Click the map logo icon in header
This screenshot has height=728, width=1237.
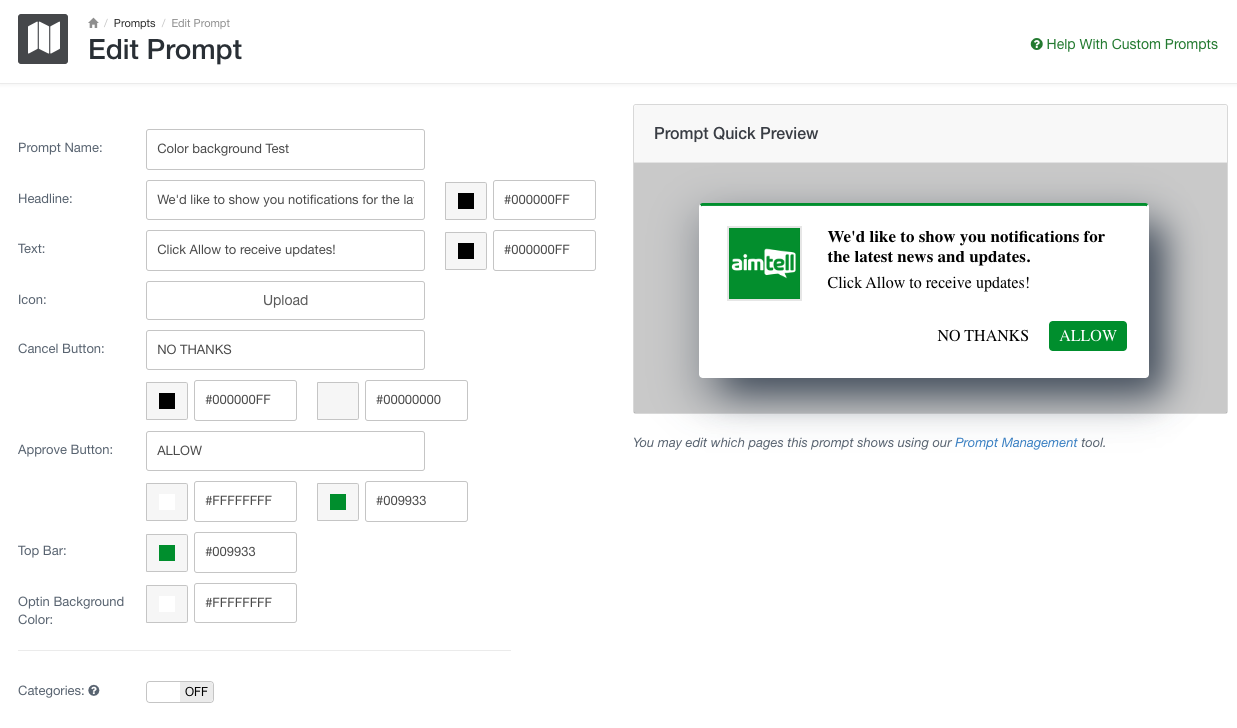[43, 39]
